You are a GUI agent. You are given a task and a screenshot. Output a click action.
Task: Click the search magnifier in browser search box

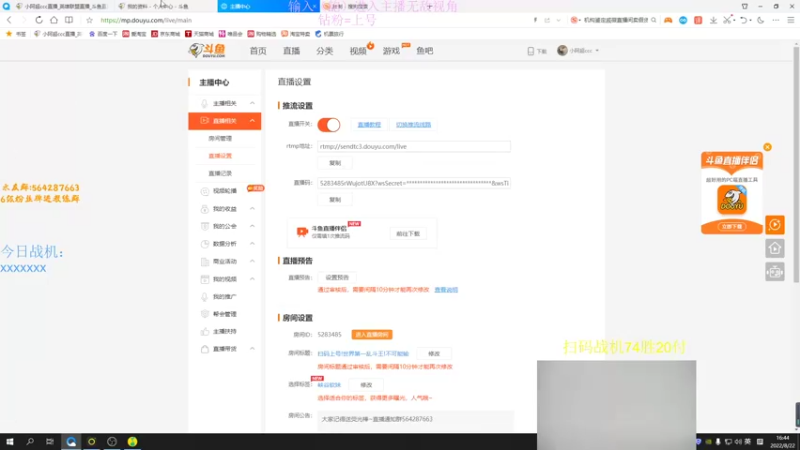click(x=654, y=20)
